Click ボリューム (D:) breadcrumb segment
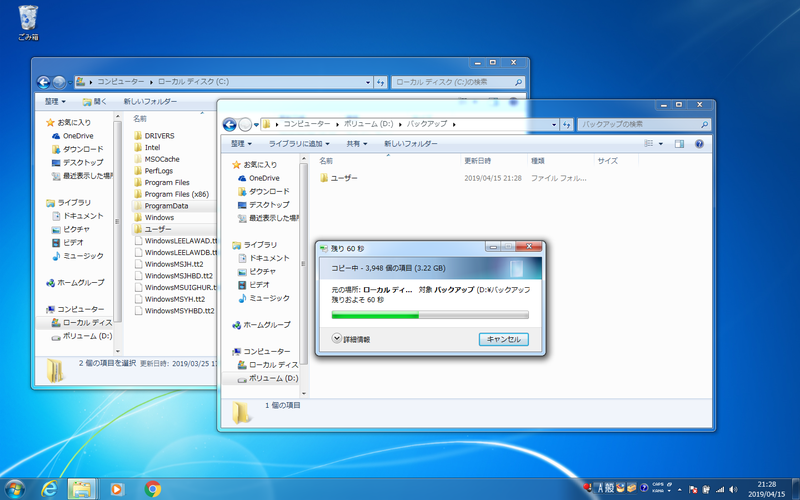The width and height of the screenshot is (800, 500). [368, 124]
